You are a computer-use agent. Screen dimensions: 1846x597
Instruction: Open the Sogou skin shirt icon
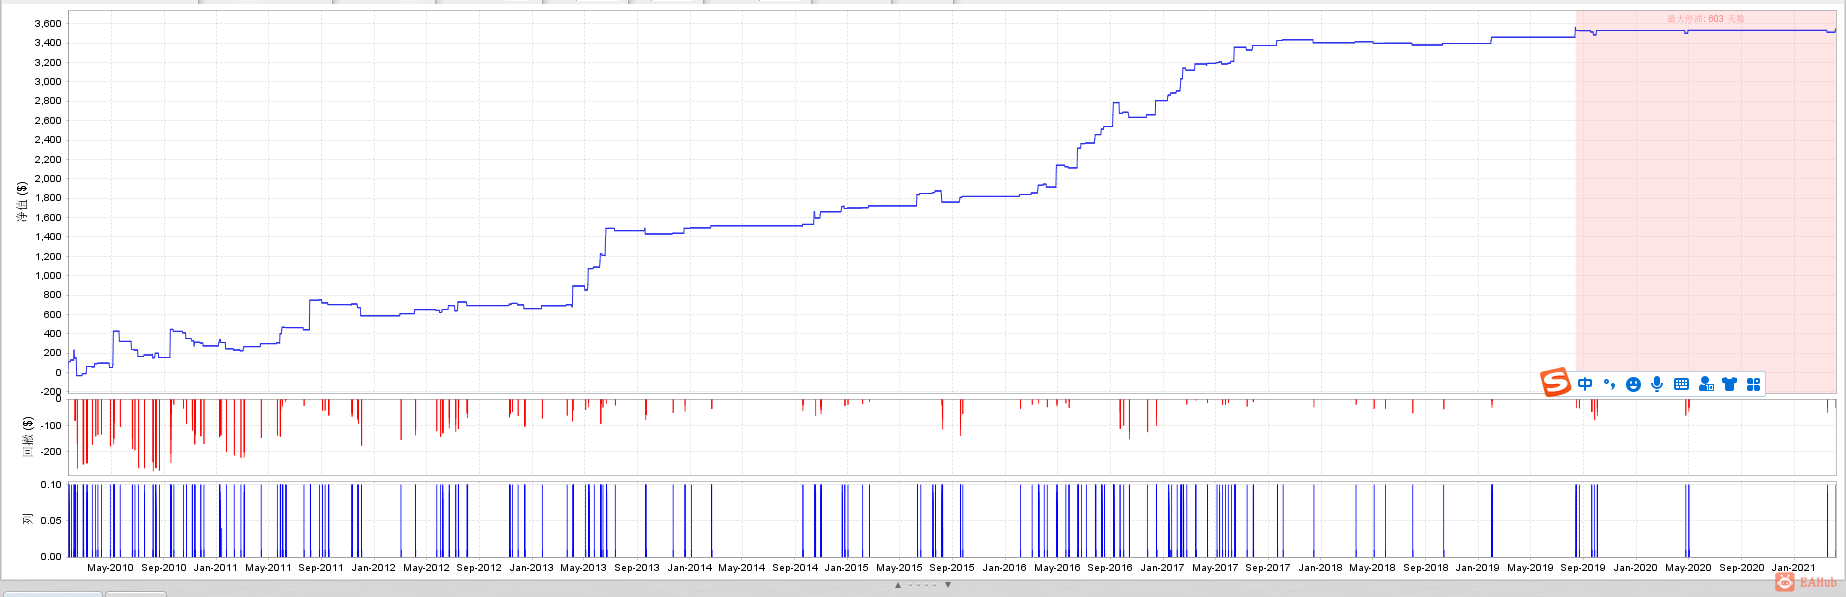[1729, 384]
